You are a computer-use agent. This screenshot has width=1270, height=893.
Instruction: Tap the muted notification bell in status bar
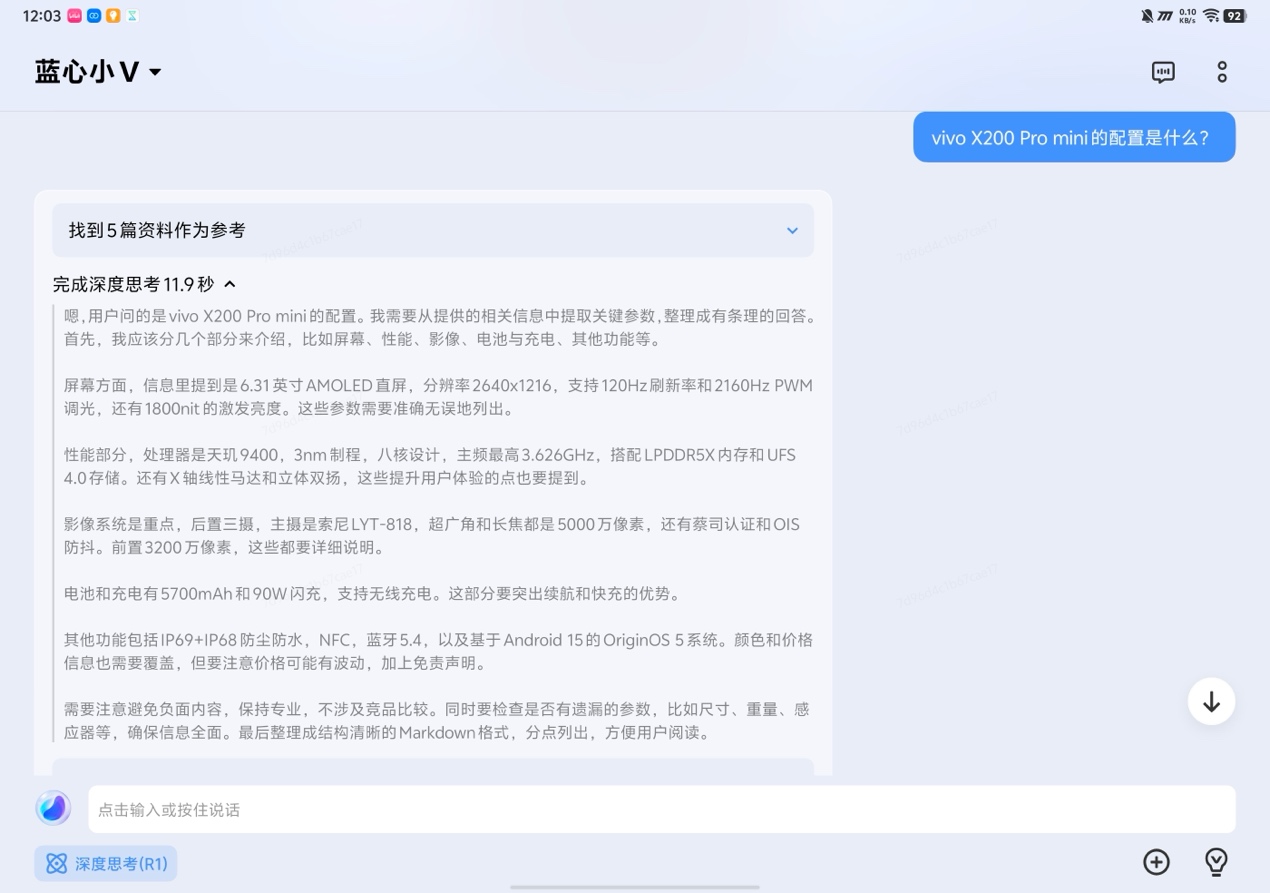(x=1146, y=16)
